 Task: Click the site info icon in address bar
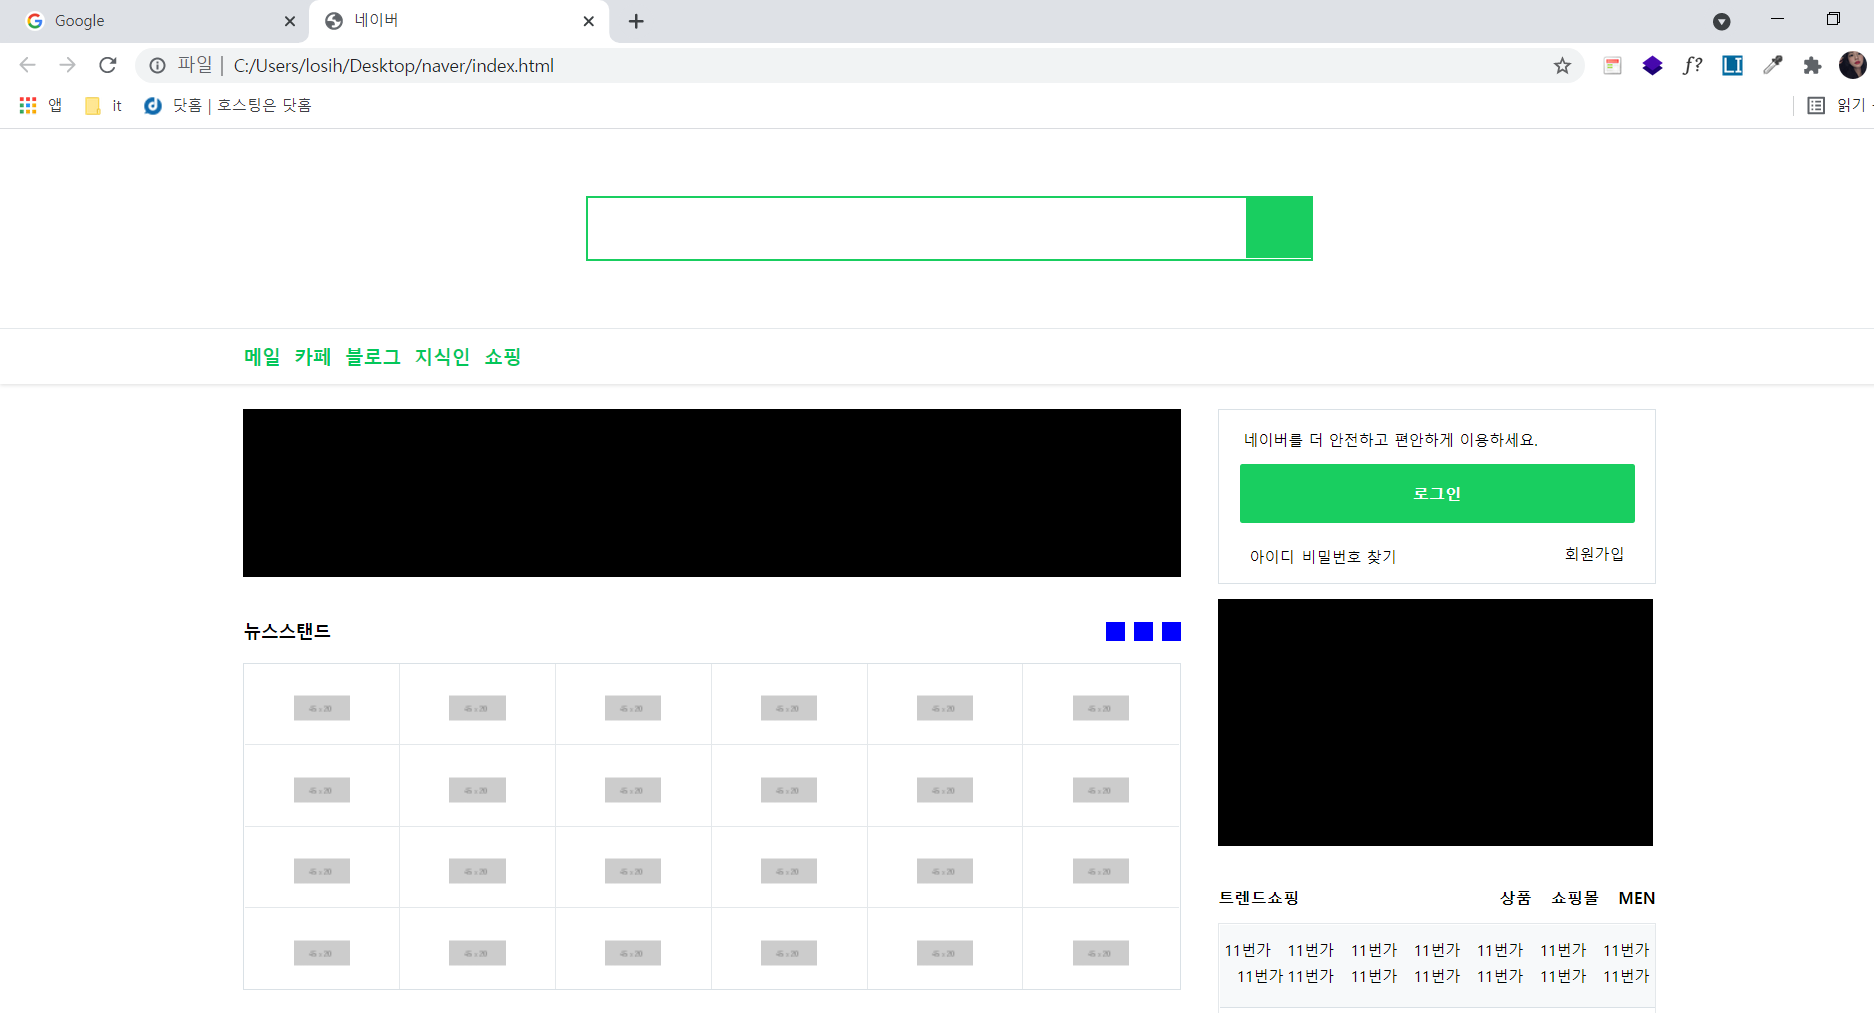pos(157,66)
